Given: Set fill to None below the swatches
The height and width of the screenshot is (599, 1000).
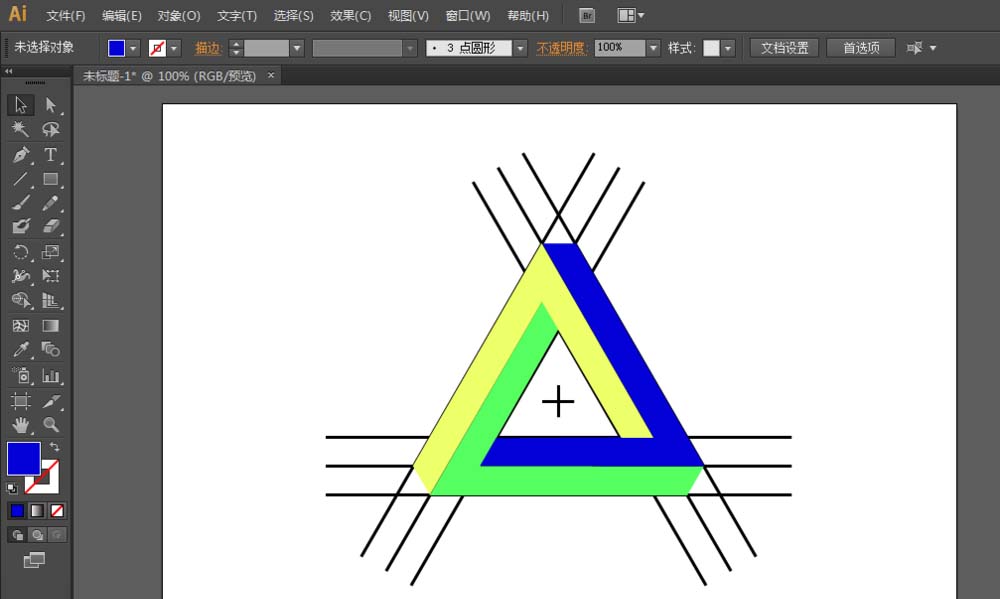Looking at the screenshot, I should (x=55, y=510).
